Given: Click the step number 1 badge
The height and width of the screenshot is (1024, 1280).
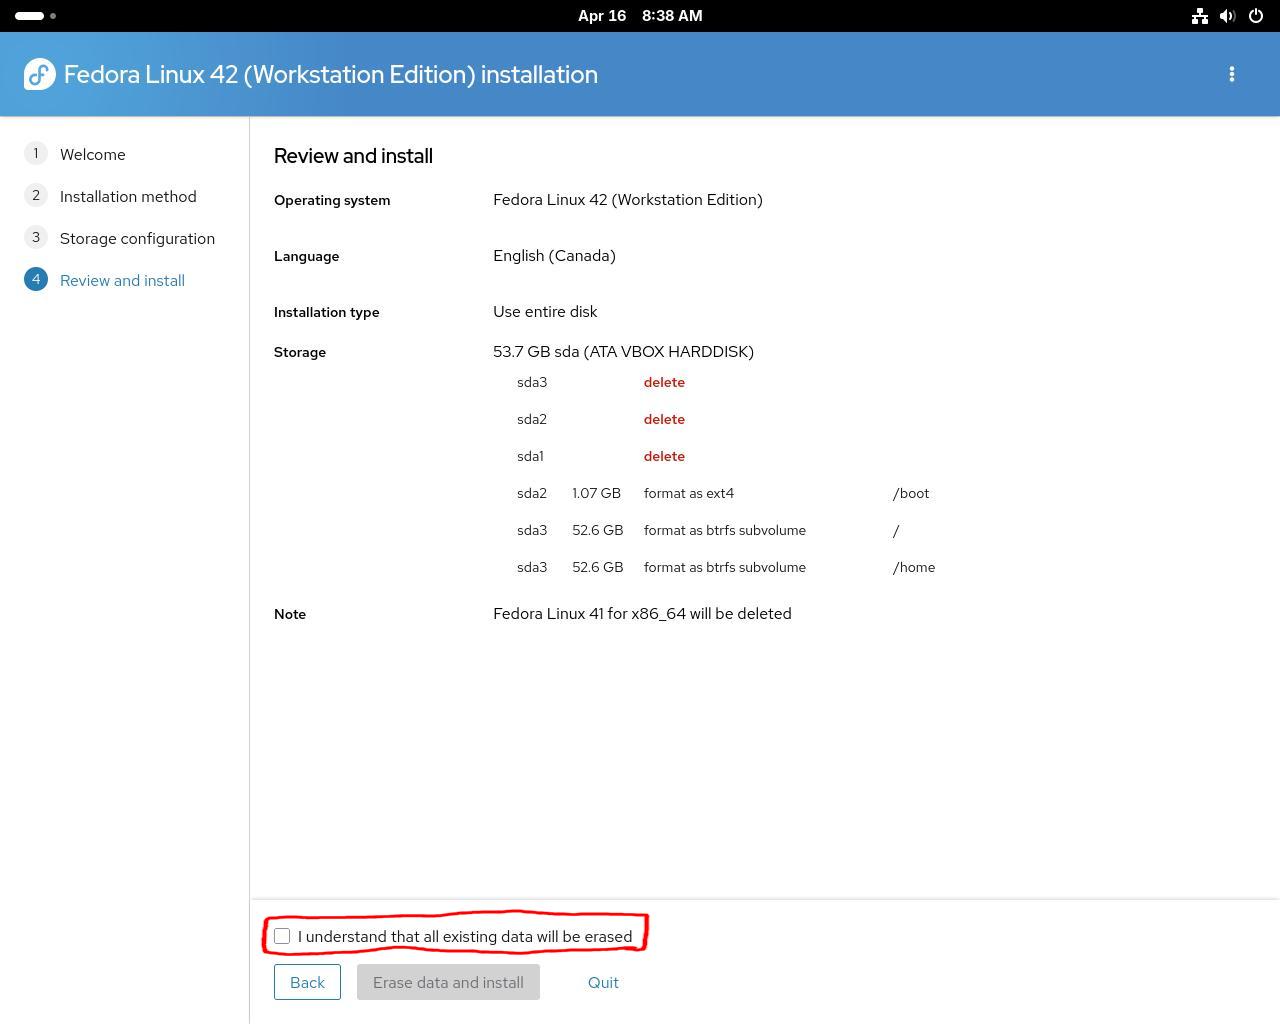Looking at the screenshot, I should click(x=36, y=153).
